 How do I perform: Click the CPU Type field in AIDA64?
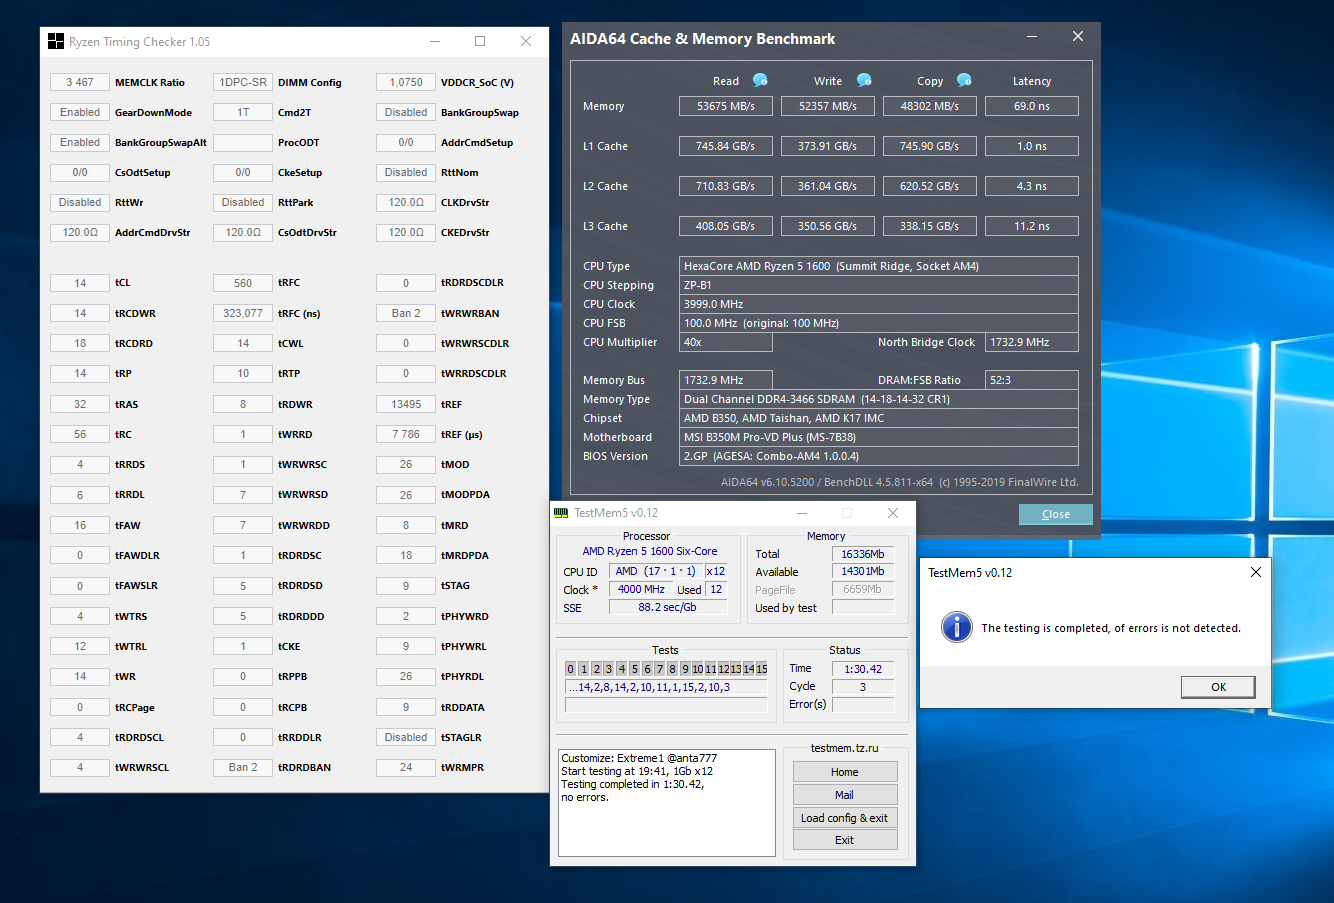point(879,266)
